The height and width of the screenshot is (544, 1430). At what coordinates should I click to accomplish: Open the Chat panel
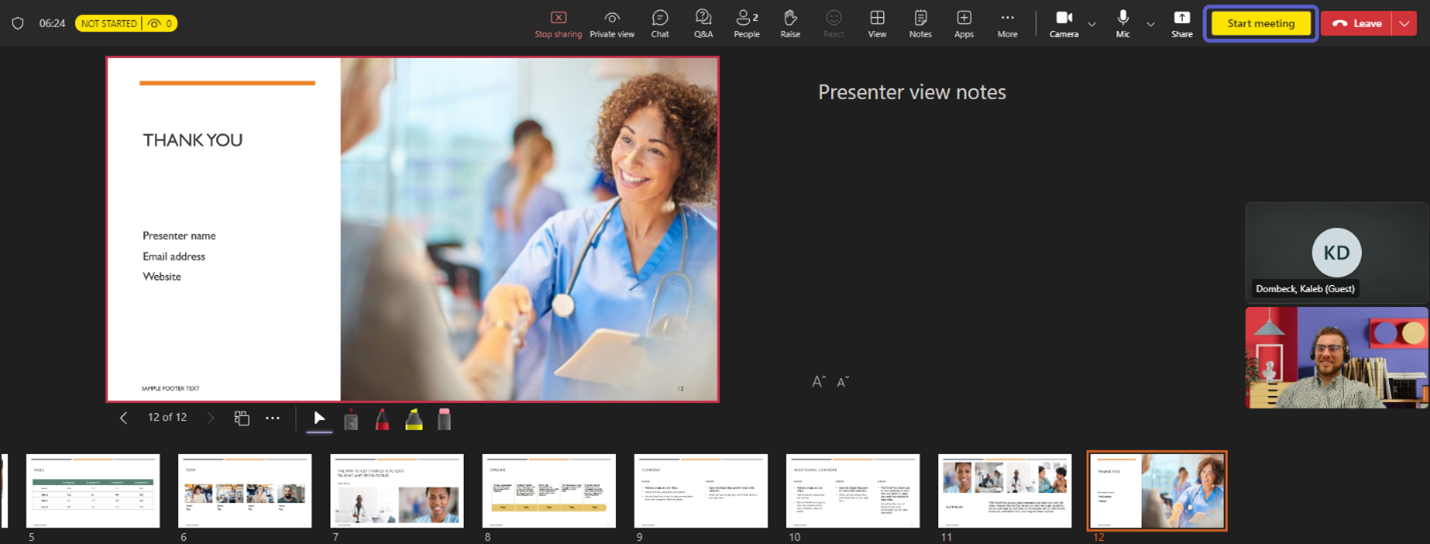point(660,24)
